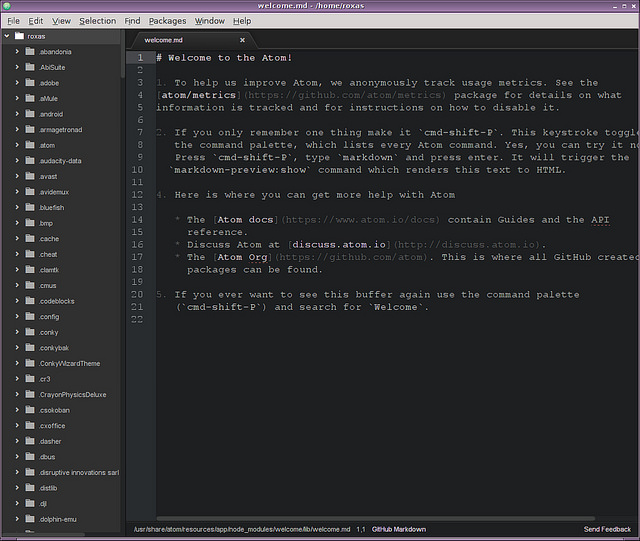Click the .dbus folder icon
Image resolution: width=640 pixels, height=541 pixels.
click(x=30, y=456)
